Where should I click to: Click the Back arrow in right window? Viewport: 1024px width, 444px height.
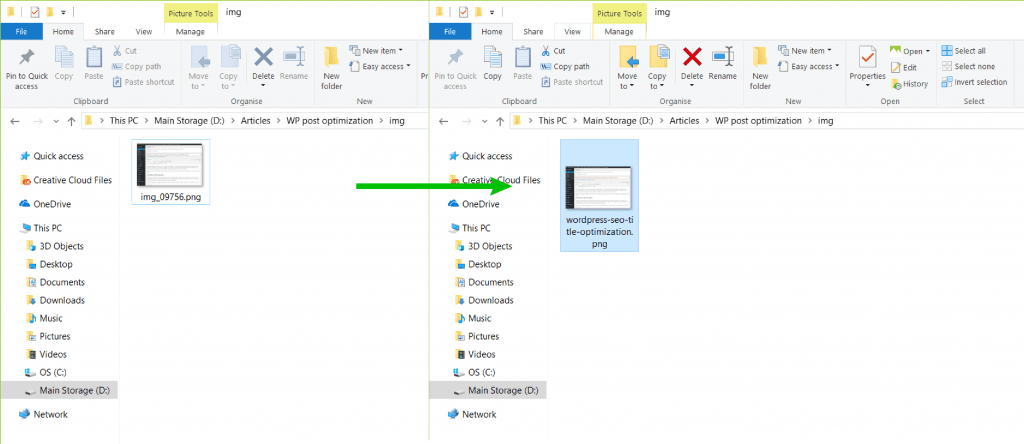pos(443,121)
